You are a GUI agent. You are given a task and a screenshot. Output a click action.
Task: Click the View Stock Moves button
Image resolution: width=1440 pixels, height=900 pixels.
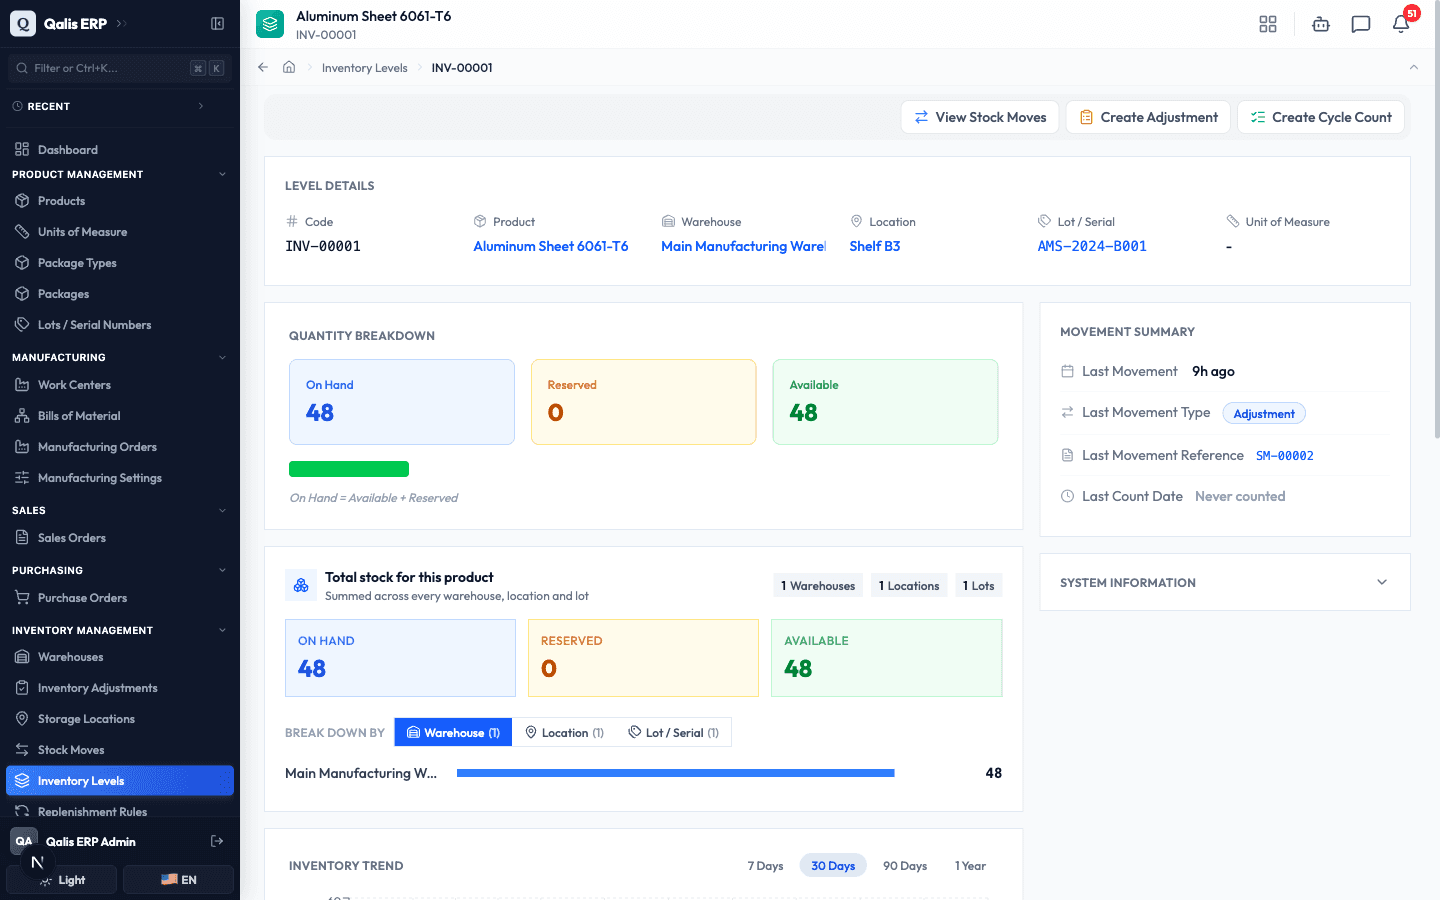pyautogui.click(x=980, y=117)
